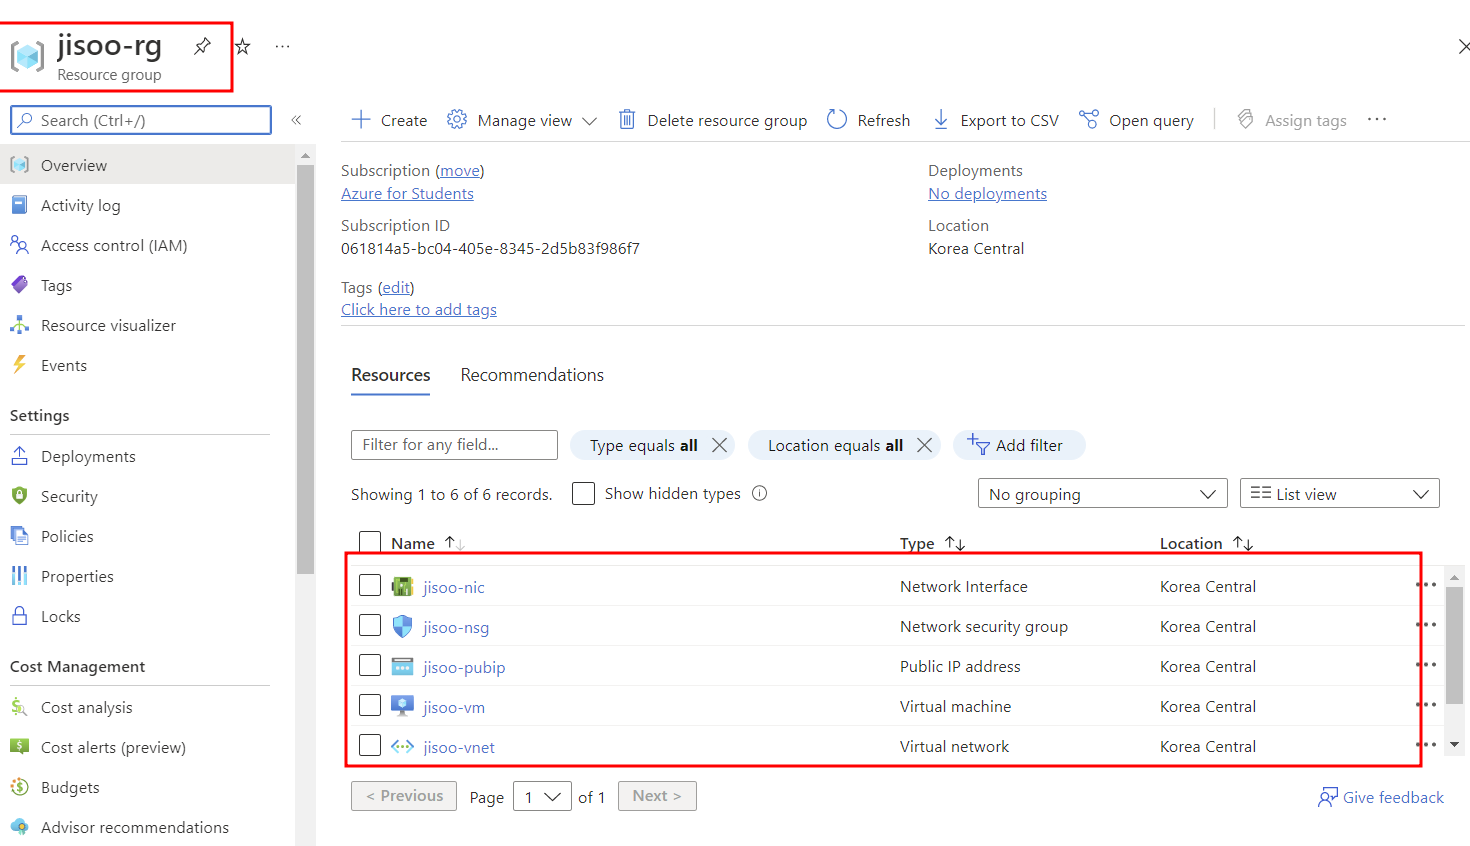This screenshot has width=1470, height=846.
Task: Check the jisoo-nsg row checkbox
Action: 370,625
